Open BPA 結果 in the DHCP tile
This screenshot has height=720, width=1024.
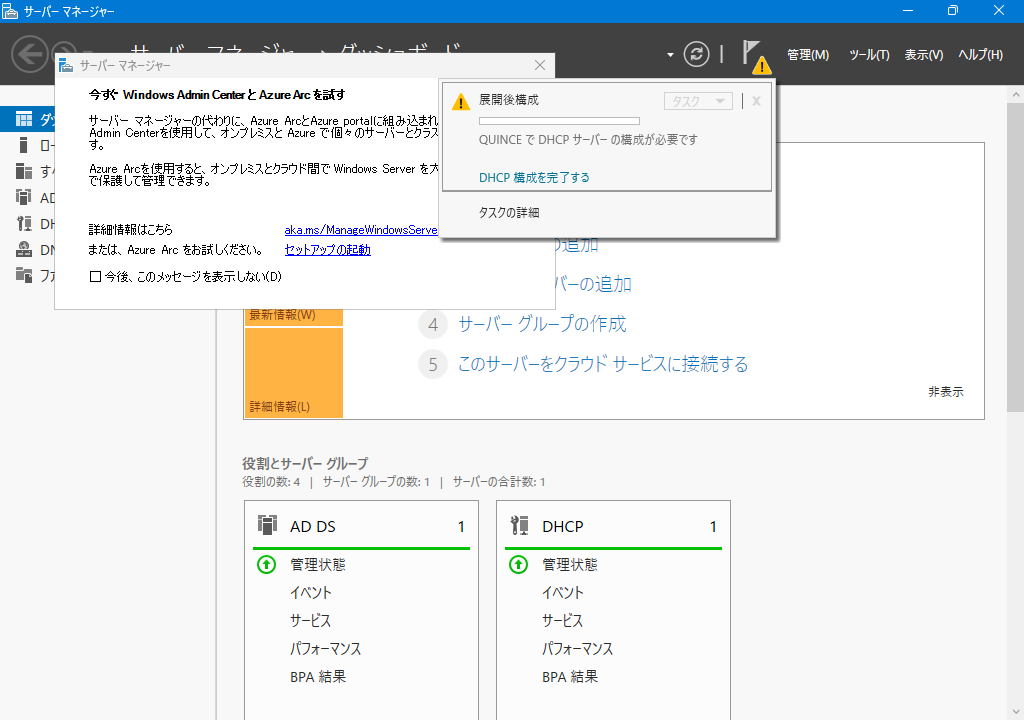pyautogui.click(x=570, y=677)
